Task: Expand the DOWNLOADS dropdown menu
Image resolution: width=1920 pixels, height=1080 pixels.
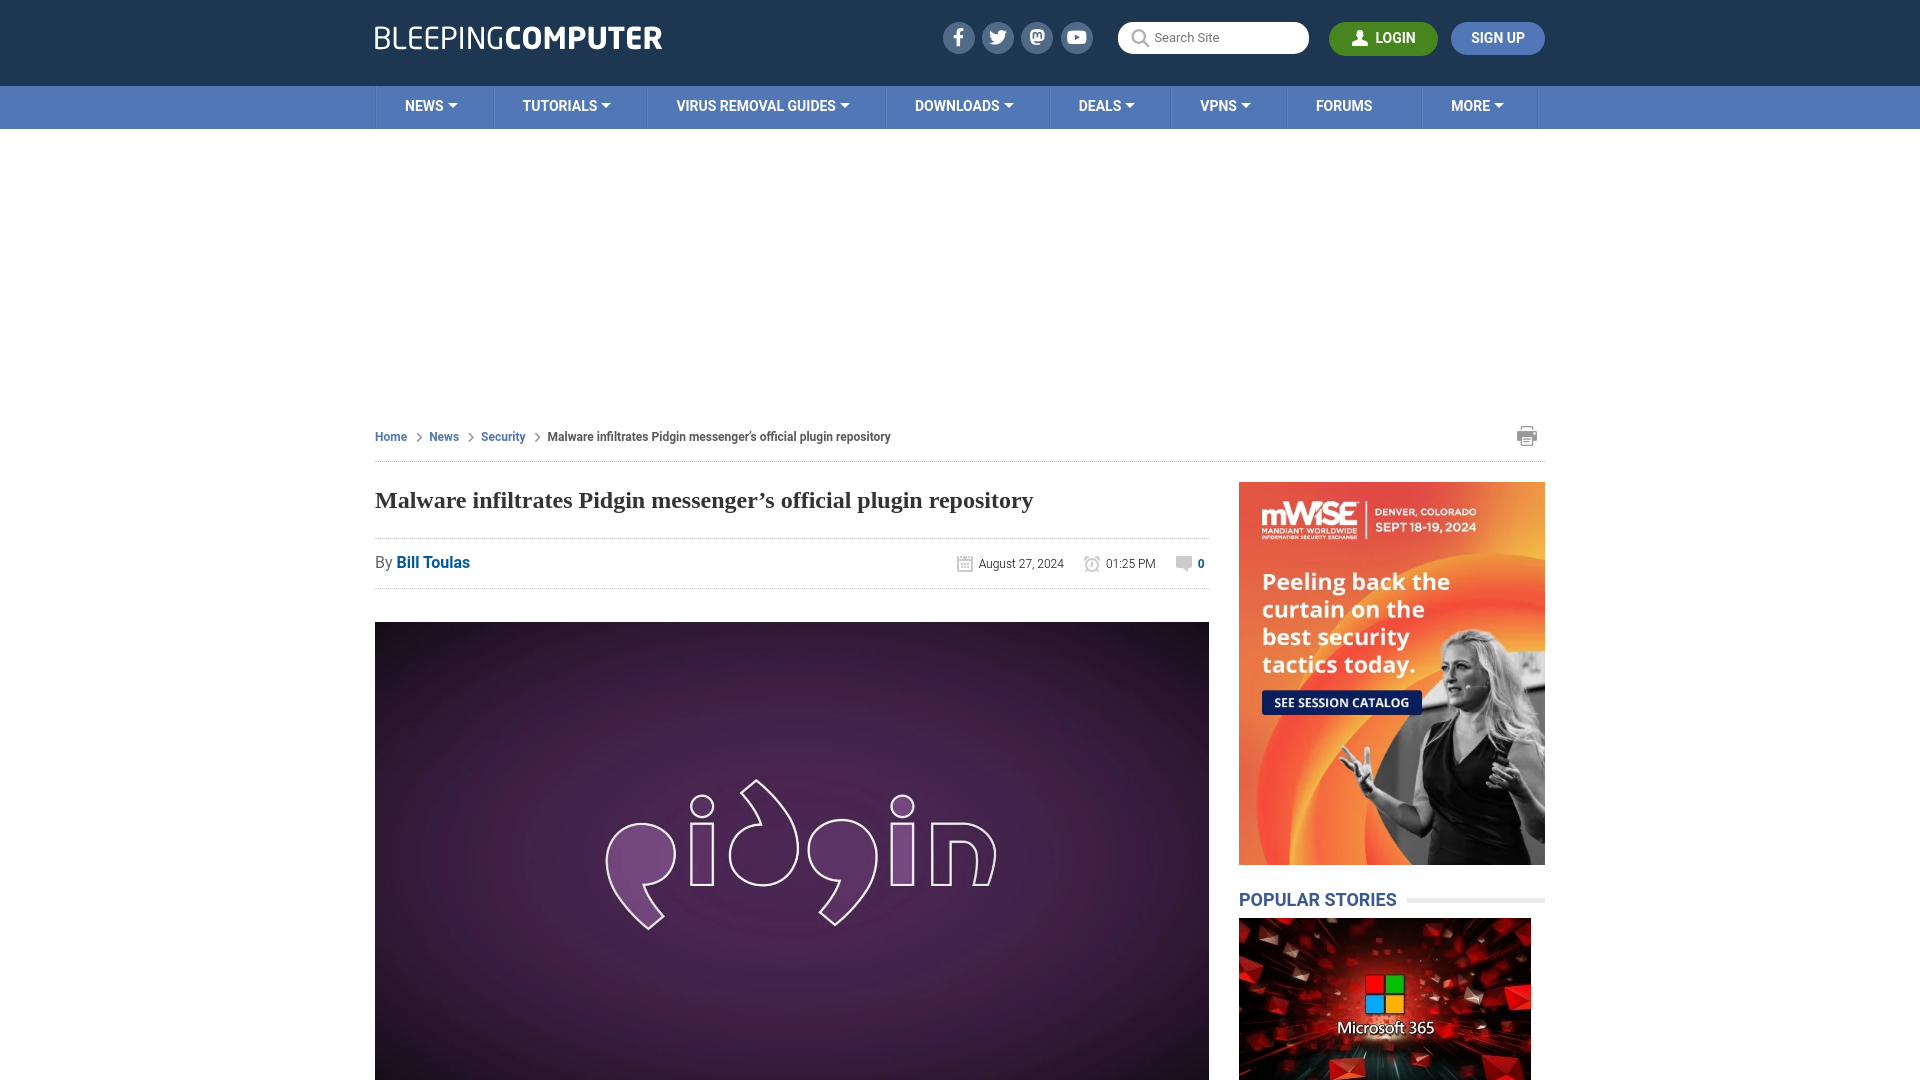Action: point(963,105)
